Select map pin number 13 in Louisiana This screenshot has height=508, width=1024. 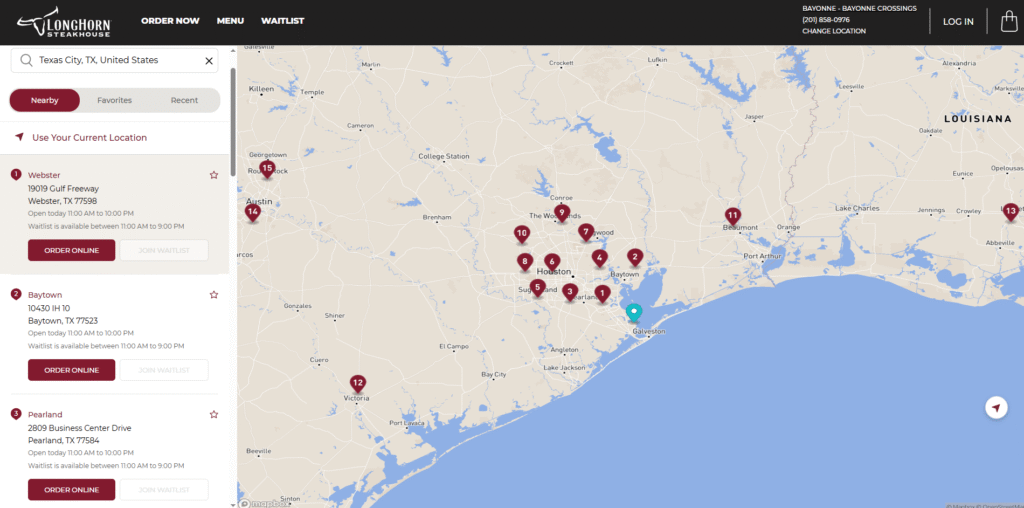click(x=1010, y=212)
